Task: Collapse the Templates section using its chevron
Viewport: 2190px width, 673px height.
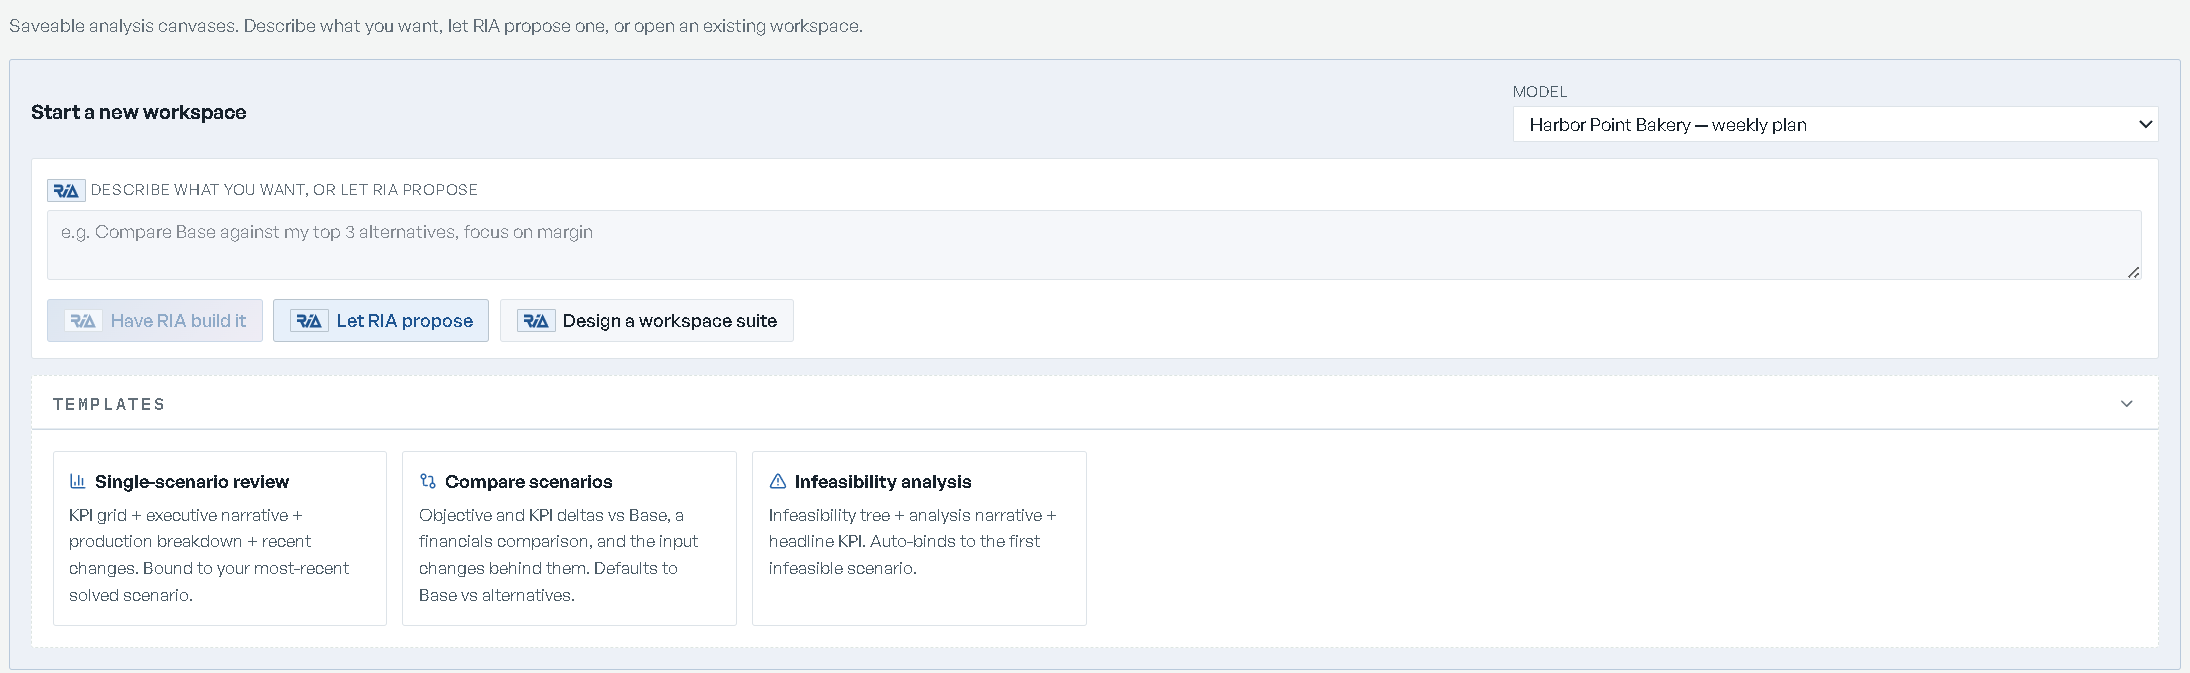Action: (x=2127, y=404)
